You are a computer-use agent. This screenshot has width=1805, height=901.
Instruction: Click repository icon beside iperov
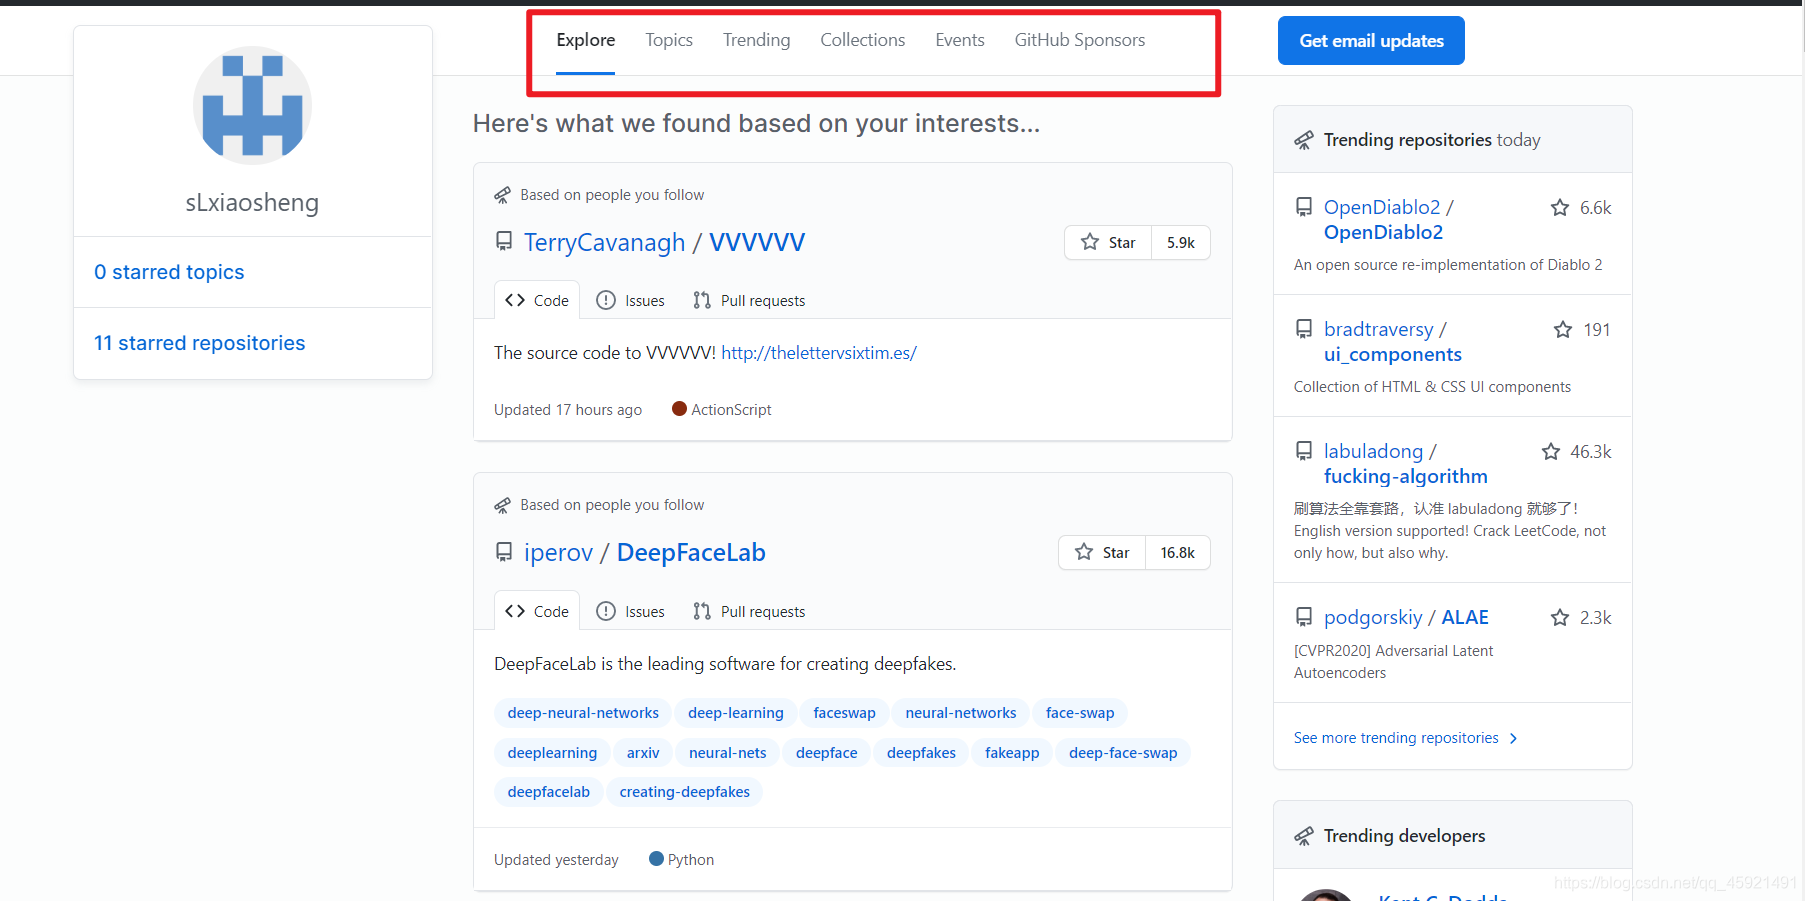[x=504, y=552]
